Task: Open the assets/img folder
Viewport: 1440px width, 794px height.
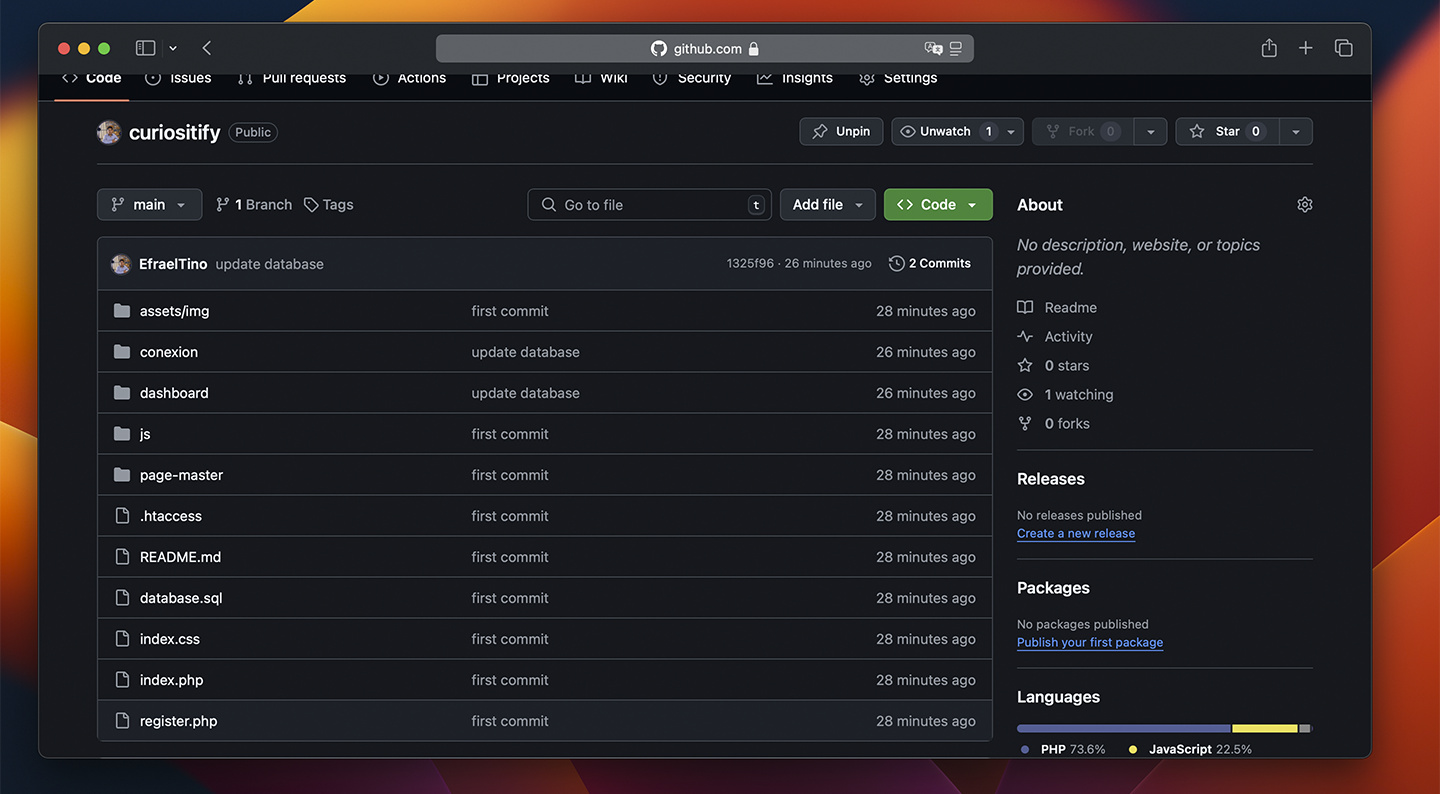Action: point(175,311)
